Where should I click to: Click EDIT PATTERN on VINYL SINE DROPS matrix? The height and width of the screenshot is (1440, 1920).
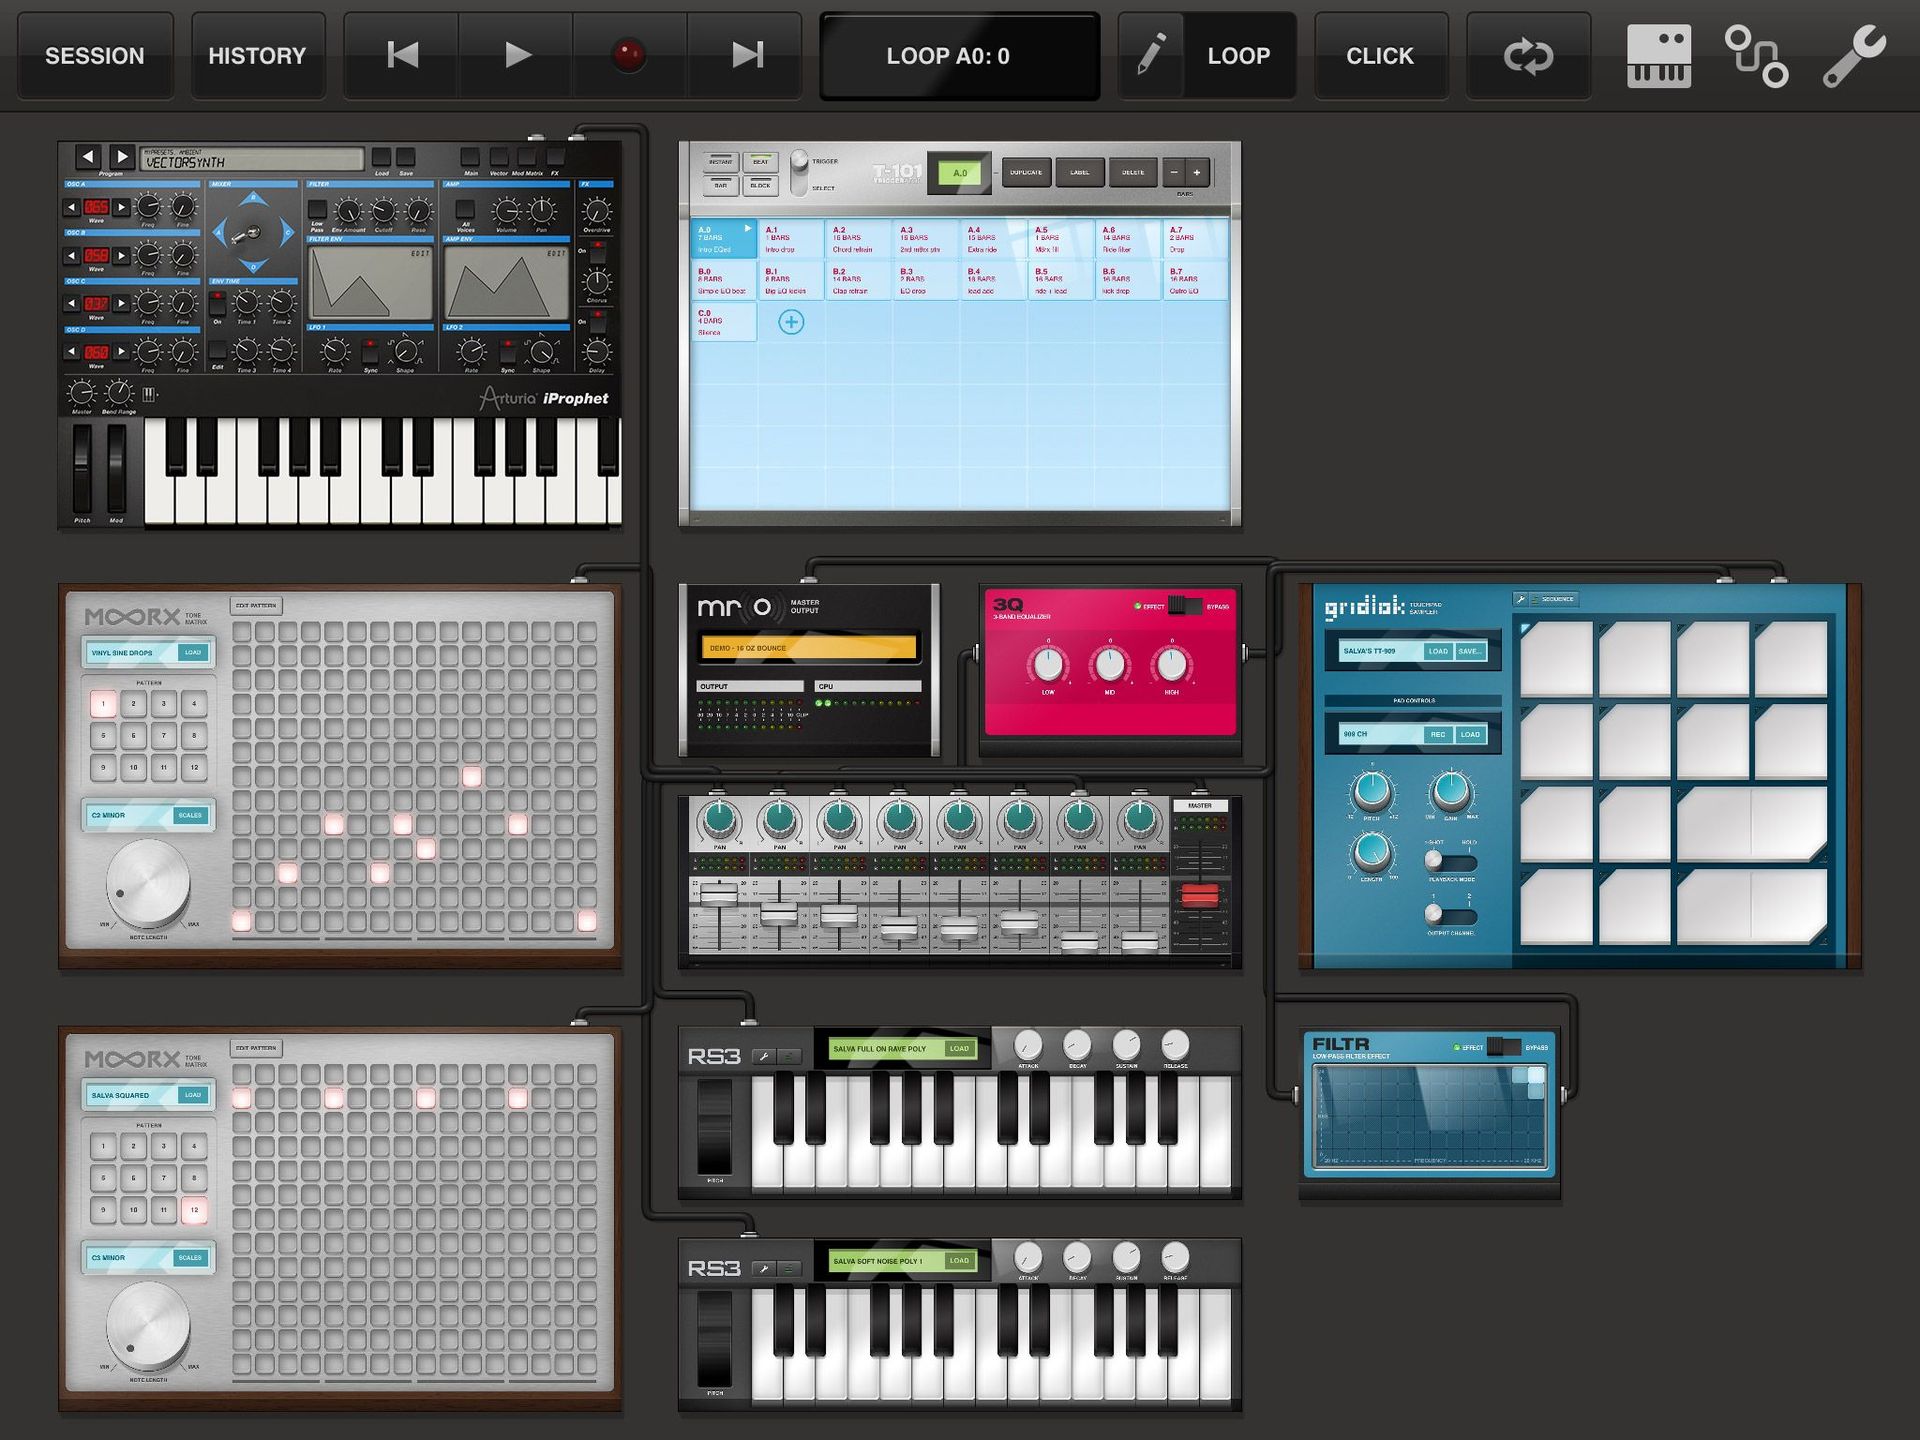click(256, 606)
